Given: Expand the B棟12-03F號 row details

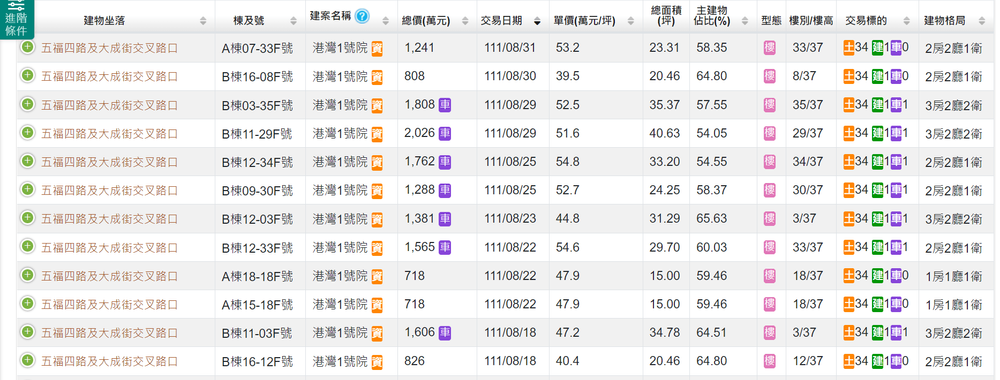Looking at the screenshot, I should point(27,218).
